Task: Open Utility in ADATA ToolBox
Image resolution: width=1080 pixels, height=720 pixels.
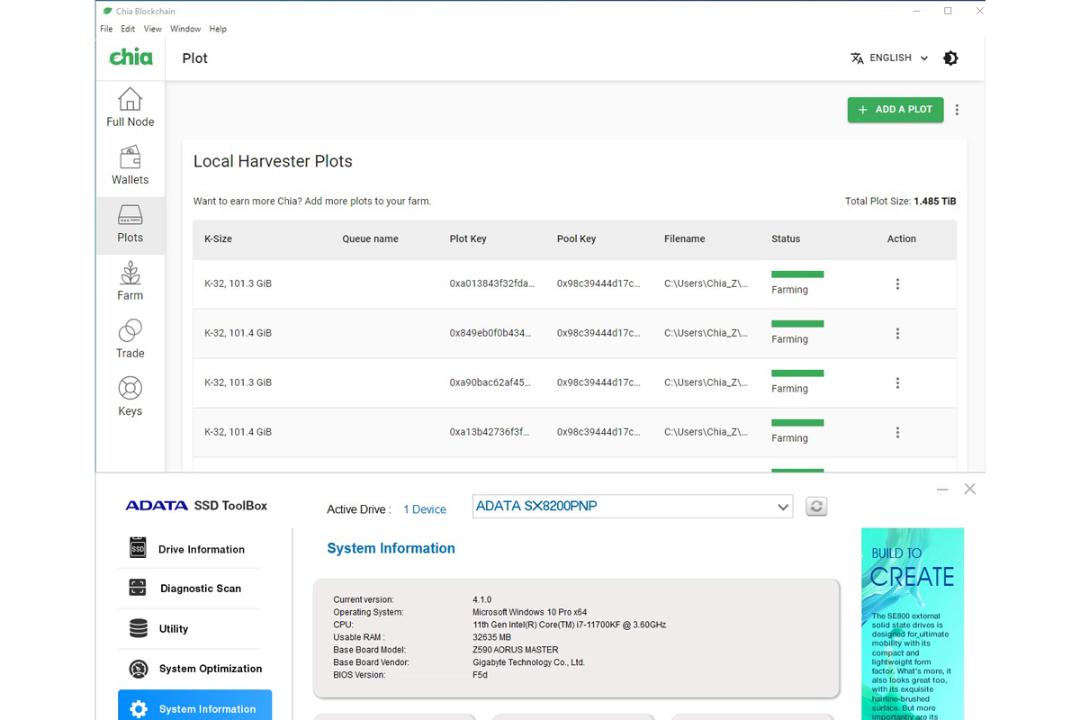Action: [x=189, y=628]
